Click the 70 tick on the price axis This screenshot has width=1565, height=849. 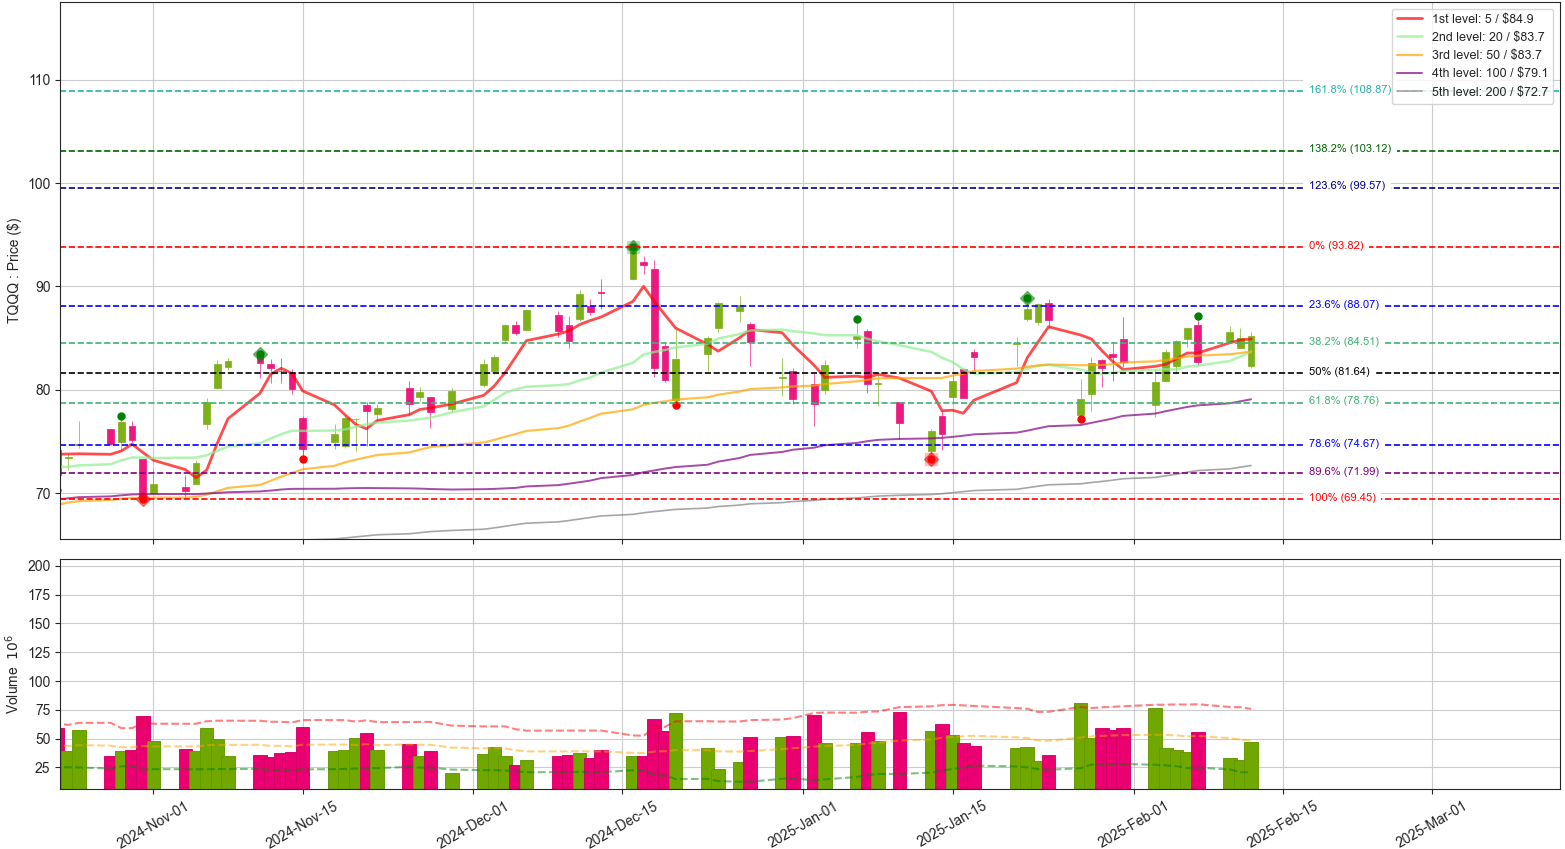click(x=43, y=494)
